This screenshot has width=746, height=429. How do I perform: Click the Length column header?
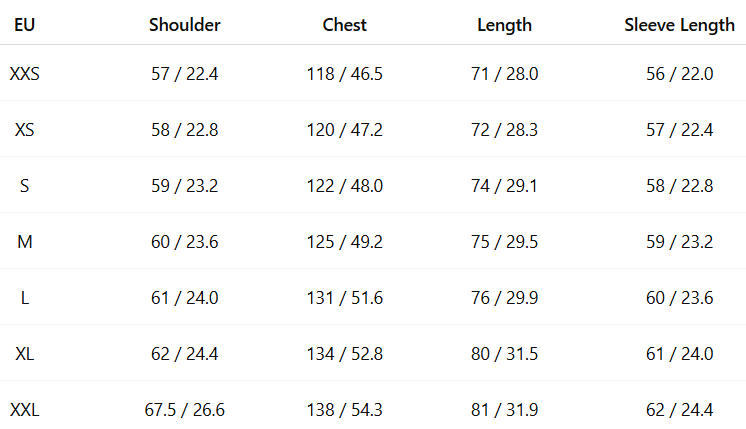coord(505,25)
